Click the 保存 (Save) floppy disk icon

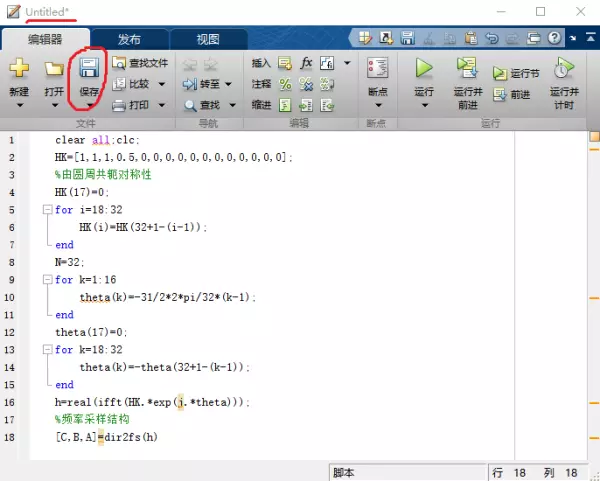click(x=89, y=68)
